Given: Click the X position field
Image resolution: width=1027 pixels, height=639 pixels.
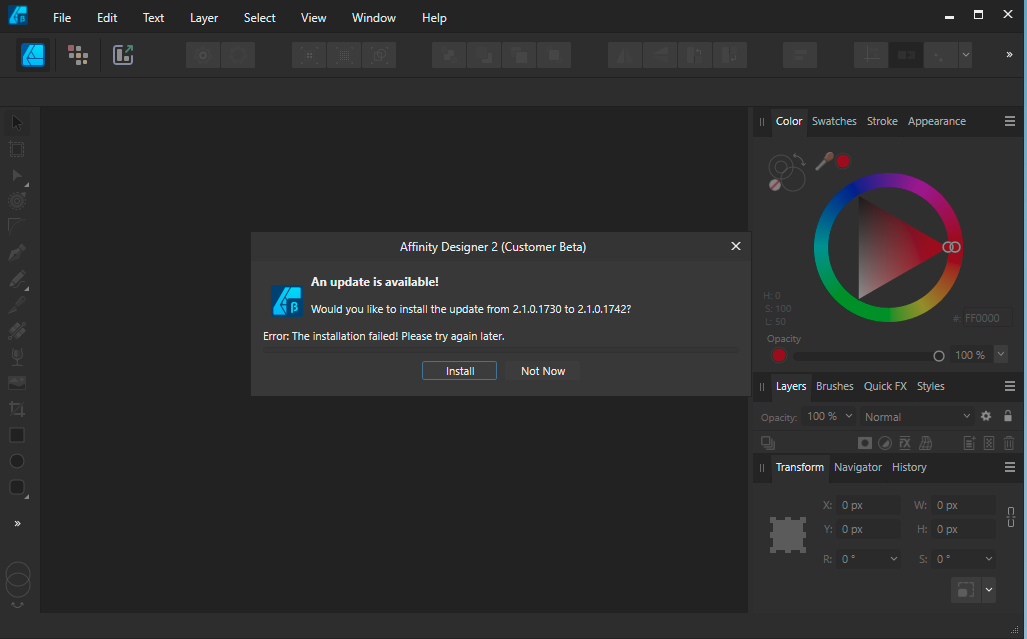Looking at the screenshot, I should [x=868, y=505].
